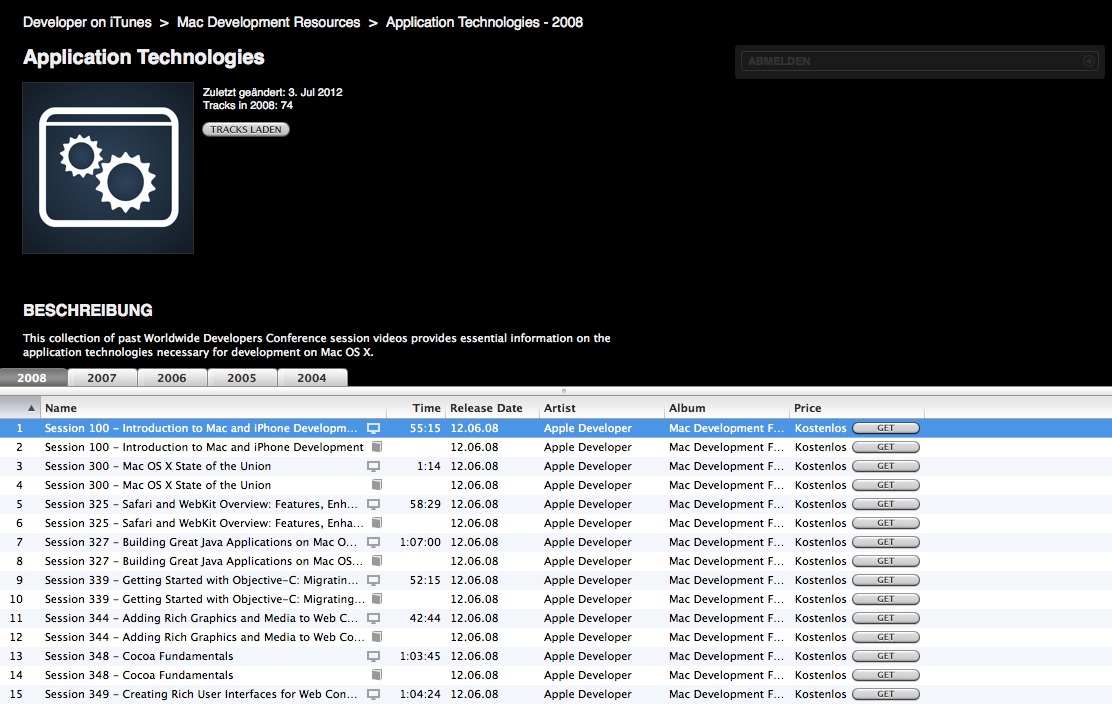Click document icon on track 6 Safari session

pos(376,523)
